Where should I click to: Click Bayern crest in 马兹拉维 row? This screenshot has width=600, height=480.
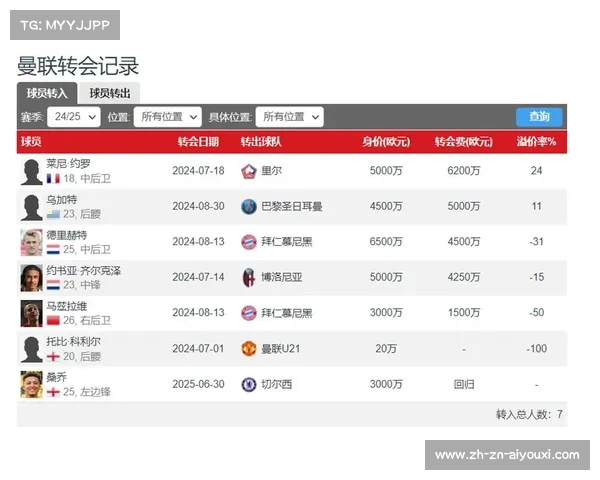(x=249, y=313)
